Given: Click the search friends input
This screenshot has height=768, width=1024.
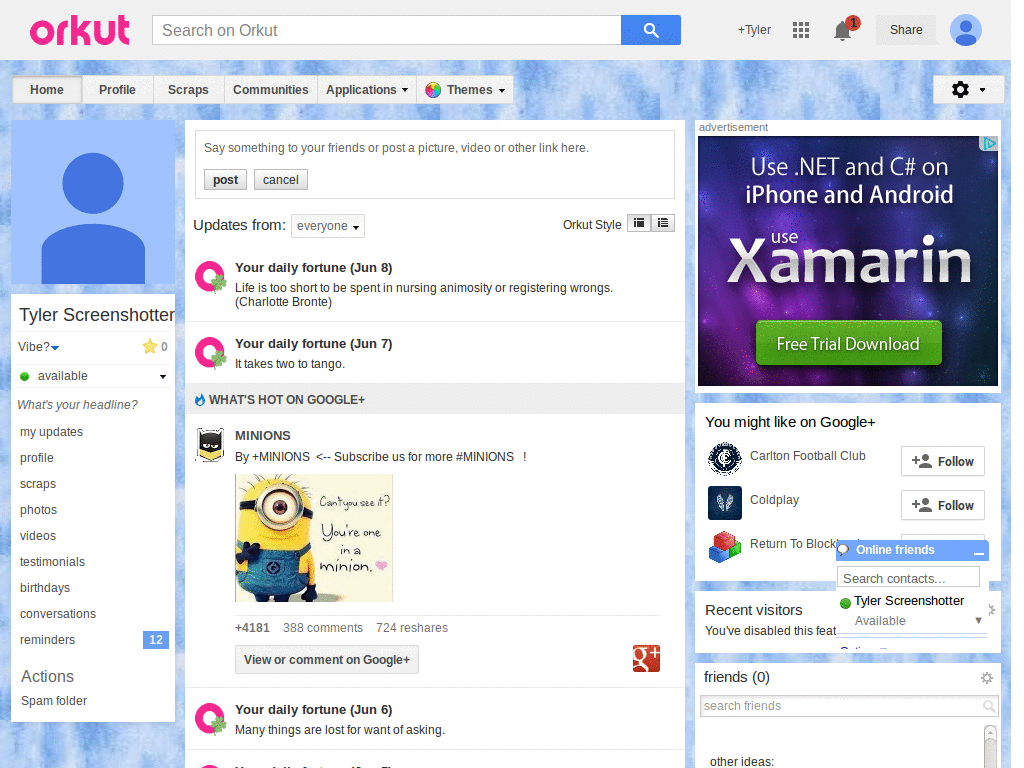Looking at the screenshot, I should tap(841, 706).
